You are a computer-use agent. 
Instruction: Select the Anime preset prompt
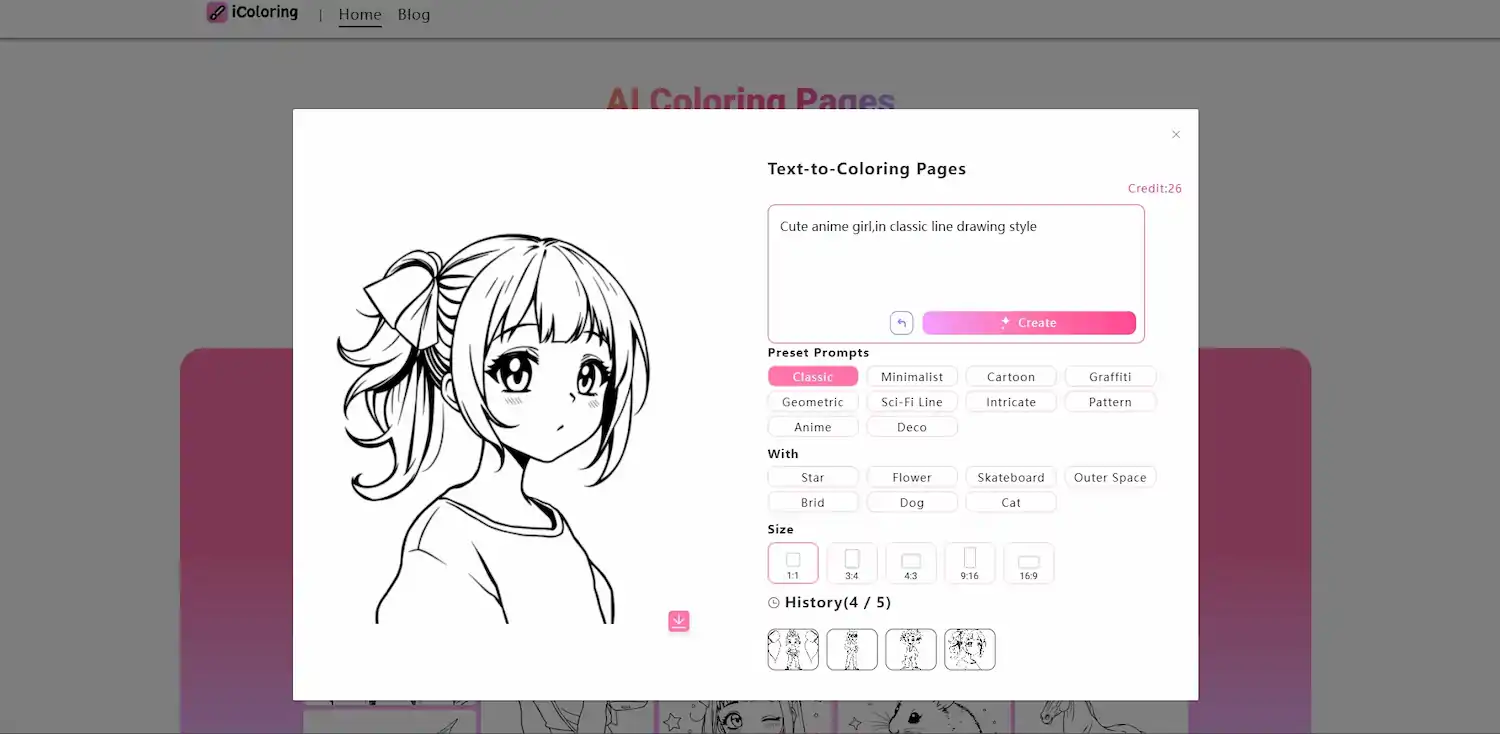click(x=812, y=426)
